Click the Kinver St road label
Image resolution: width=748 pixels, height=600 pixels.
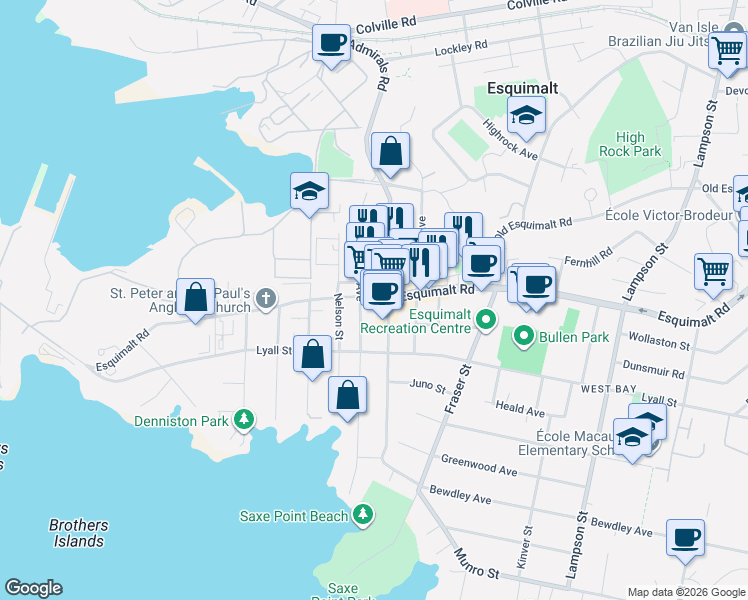click(524, 547)
